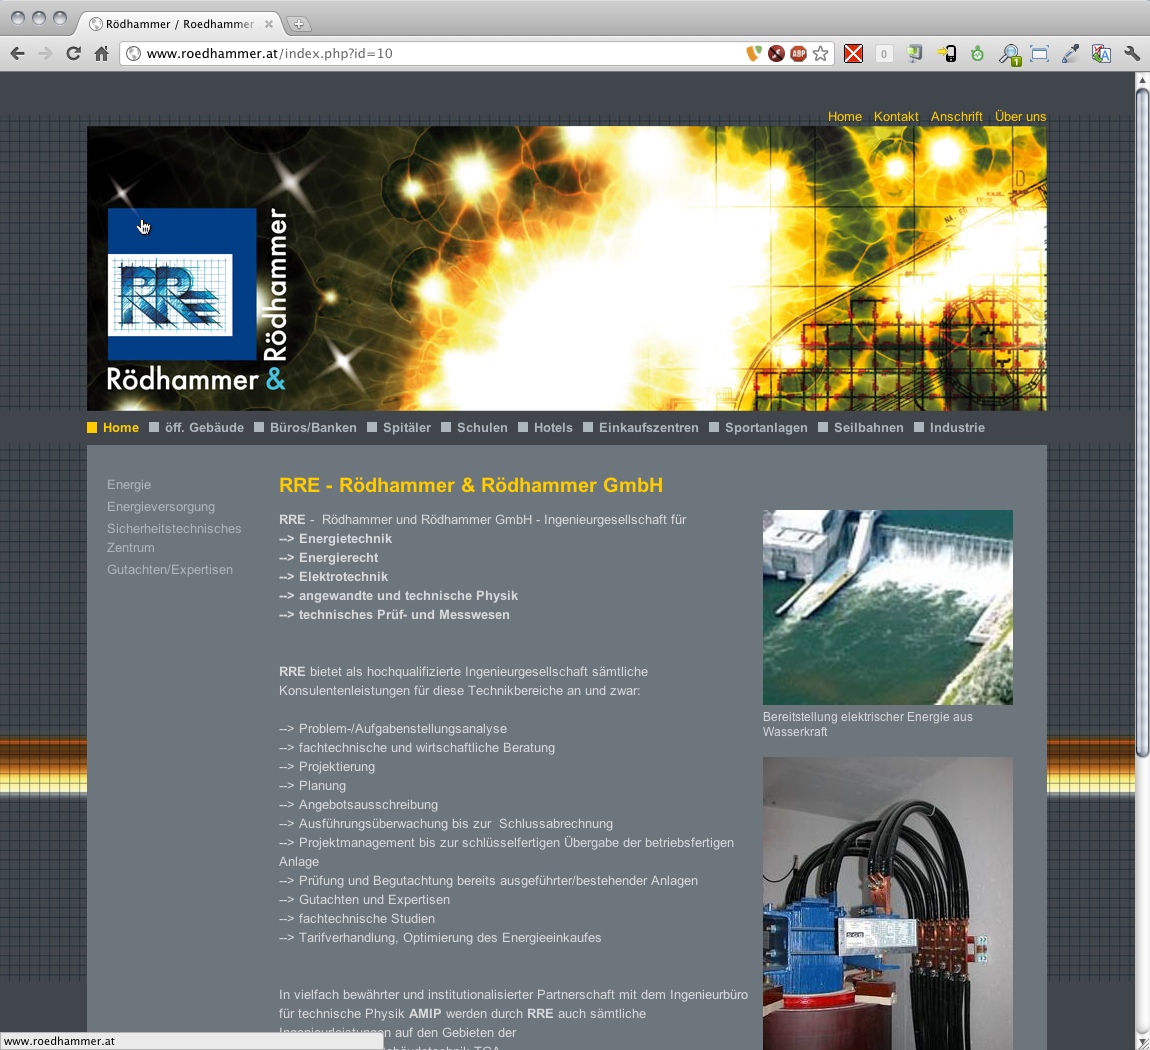The image size is (1150, 1050).
Task: Click the bold text Energietechnik
Action: click(345, 539)
